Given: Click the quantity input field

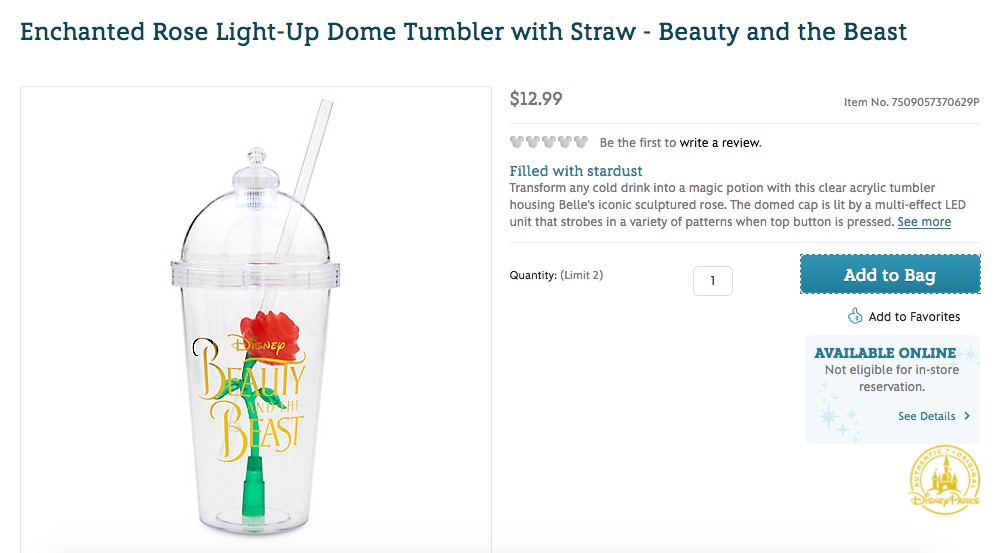Looking at the screenshot, I should coord(713,281).
